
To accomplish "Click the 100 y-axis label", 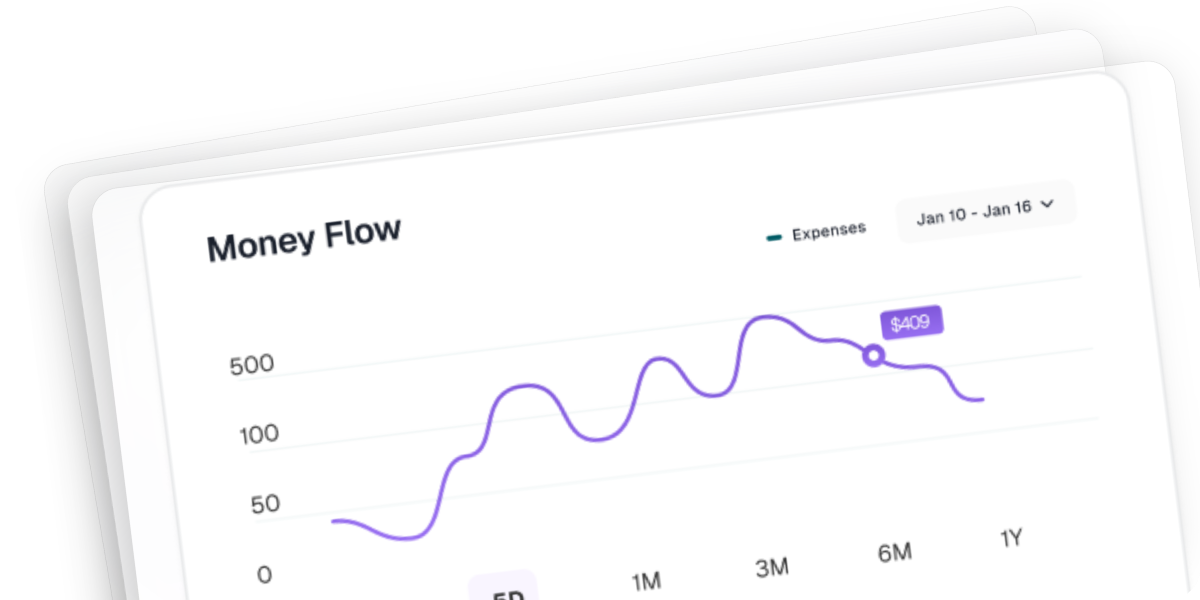I will pyautogui.click(x=259, y=435).
